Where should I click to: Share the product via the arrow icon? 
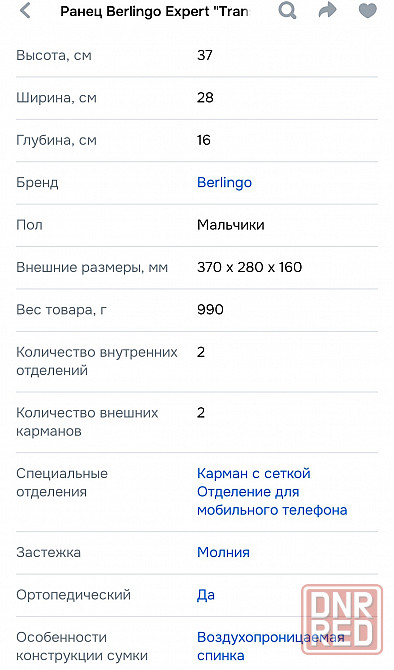[327, 11]
